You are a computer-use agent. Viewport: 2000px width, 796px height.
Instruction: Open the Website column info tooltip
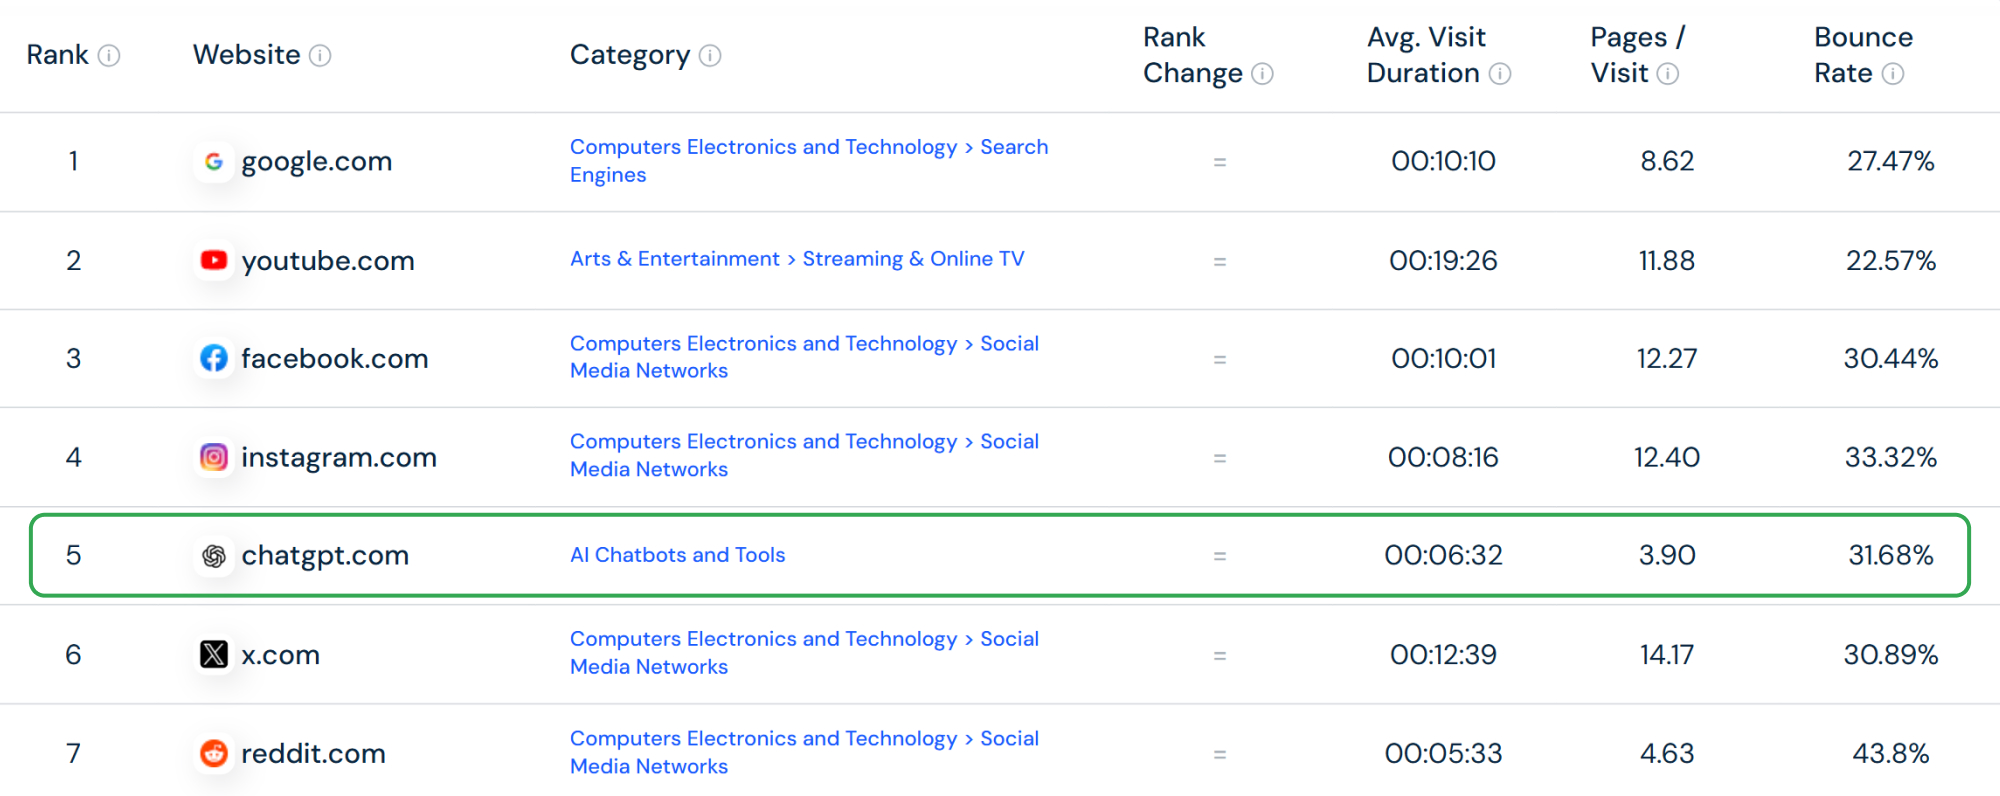[x=320, y=56]
